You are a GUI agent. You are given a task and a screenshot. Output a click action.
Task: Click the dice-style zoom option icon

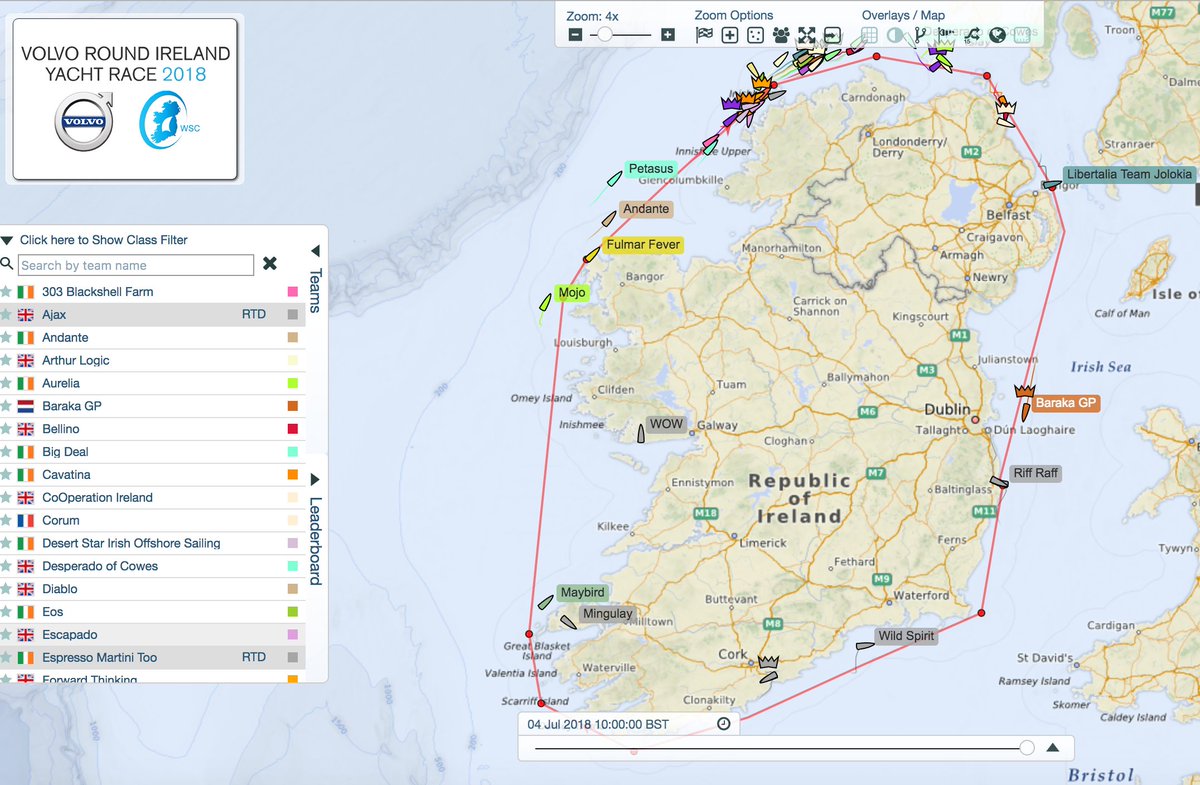pyautogui.click(x=756, y=35)
